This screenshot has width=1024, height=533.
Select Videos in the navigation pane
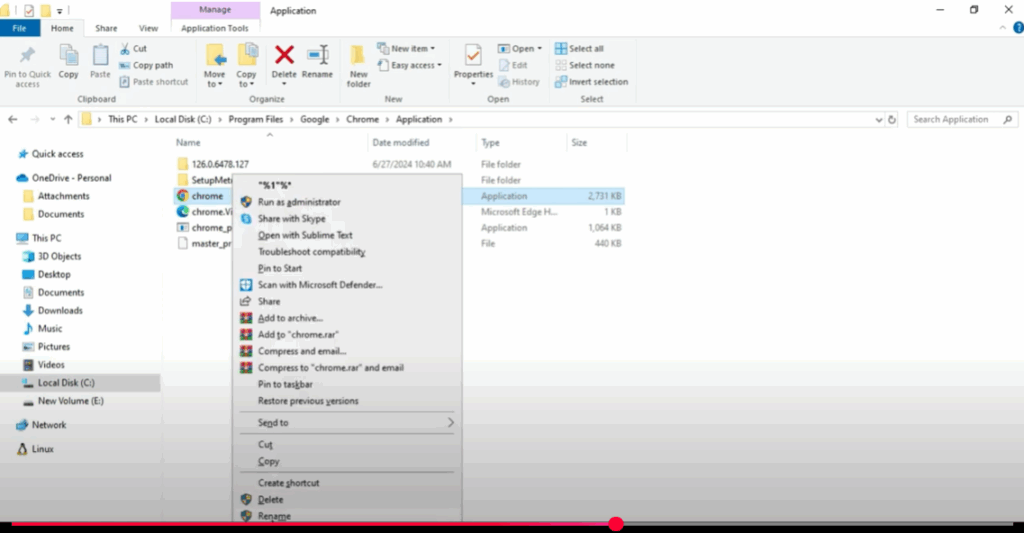point(44,364)
